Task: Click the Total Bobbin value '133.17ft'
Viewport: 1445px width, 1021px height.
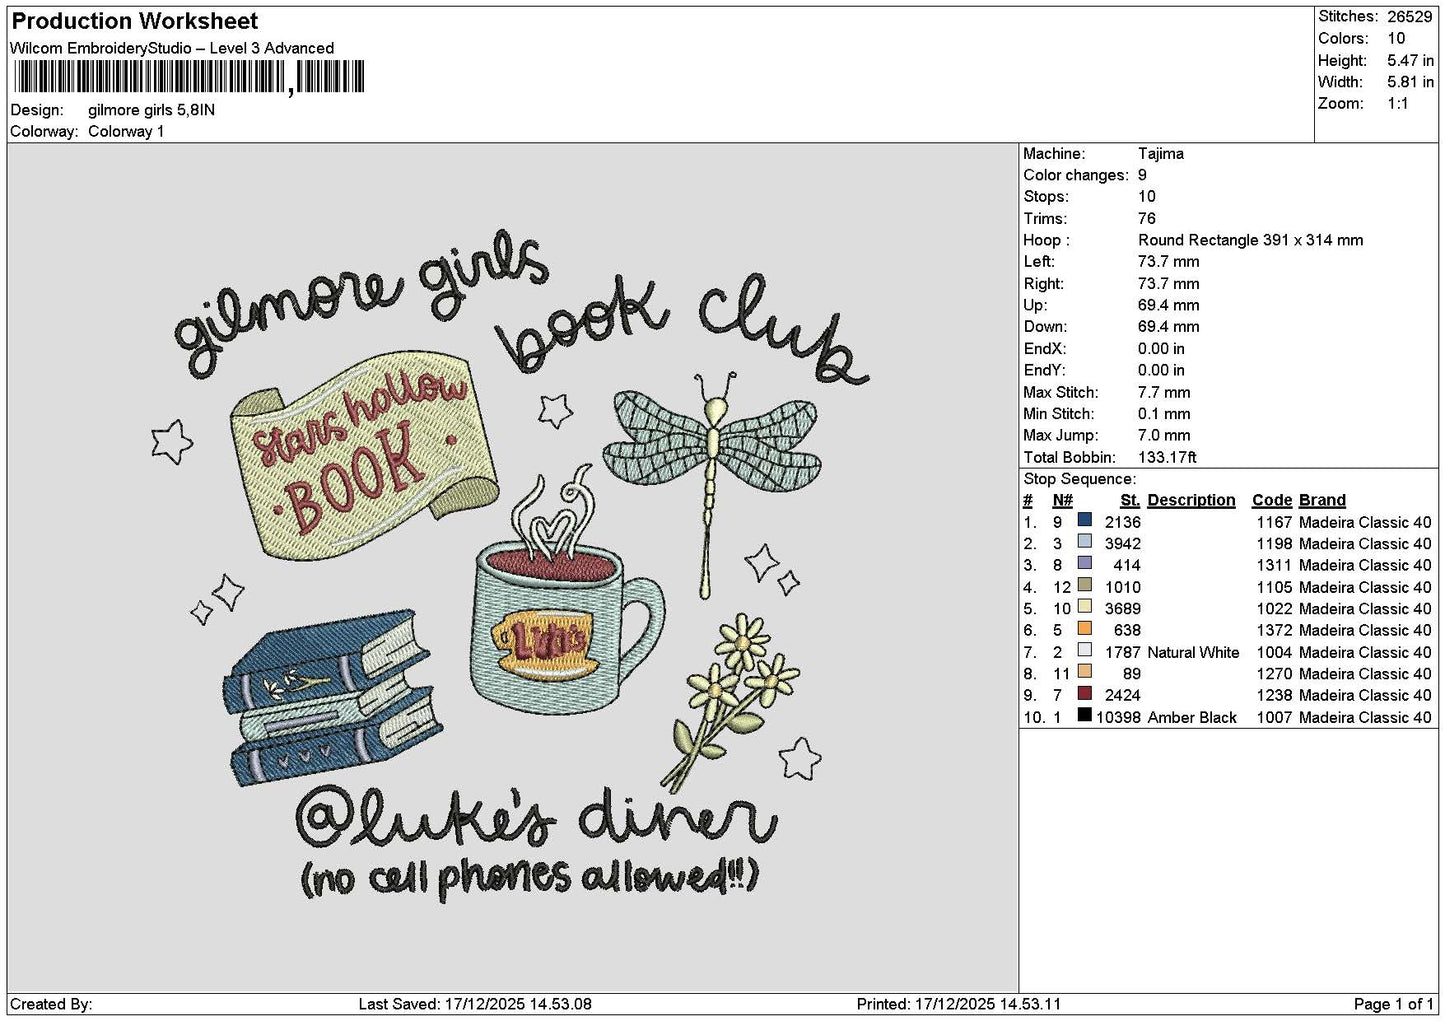Action: [1167, 457]
